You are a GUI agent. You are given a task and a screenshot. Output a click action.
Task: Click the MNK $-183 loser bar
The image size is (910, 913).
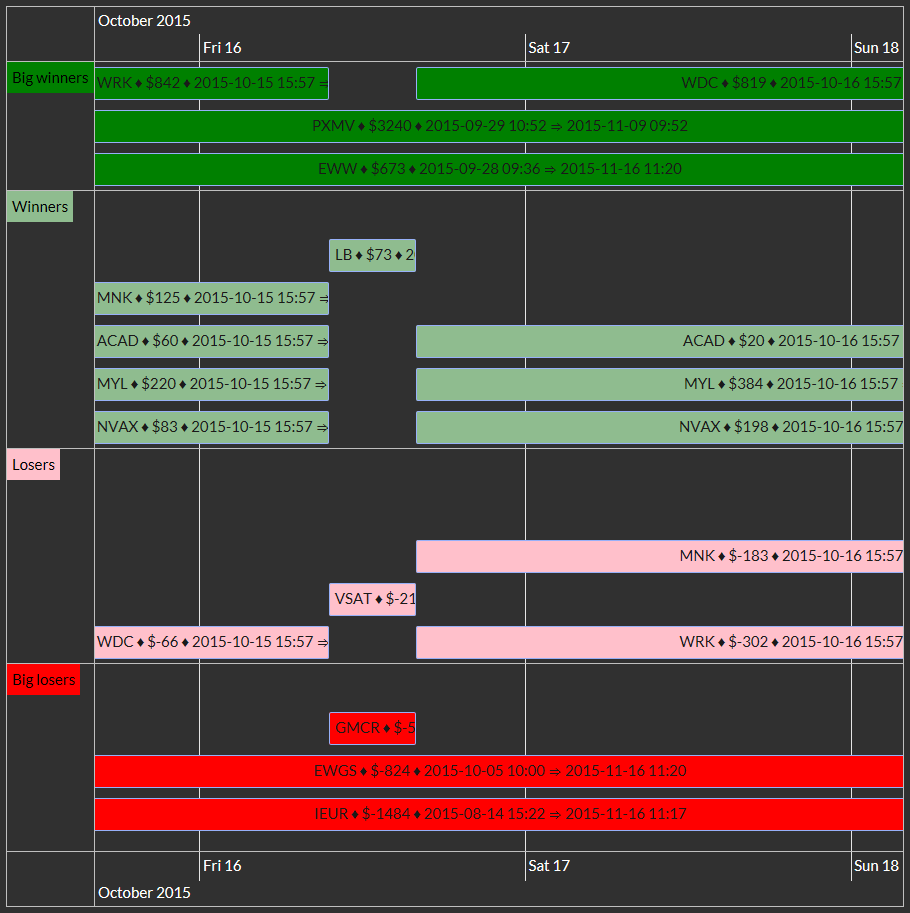660,556
